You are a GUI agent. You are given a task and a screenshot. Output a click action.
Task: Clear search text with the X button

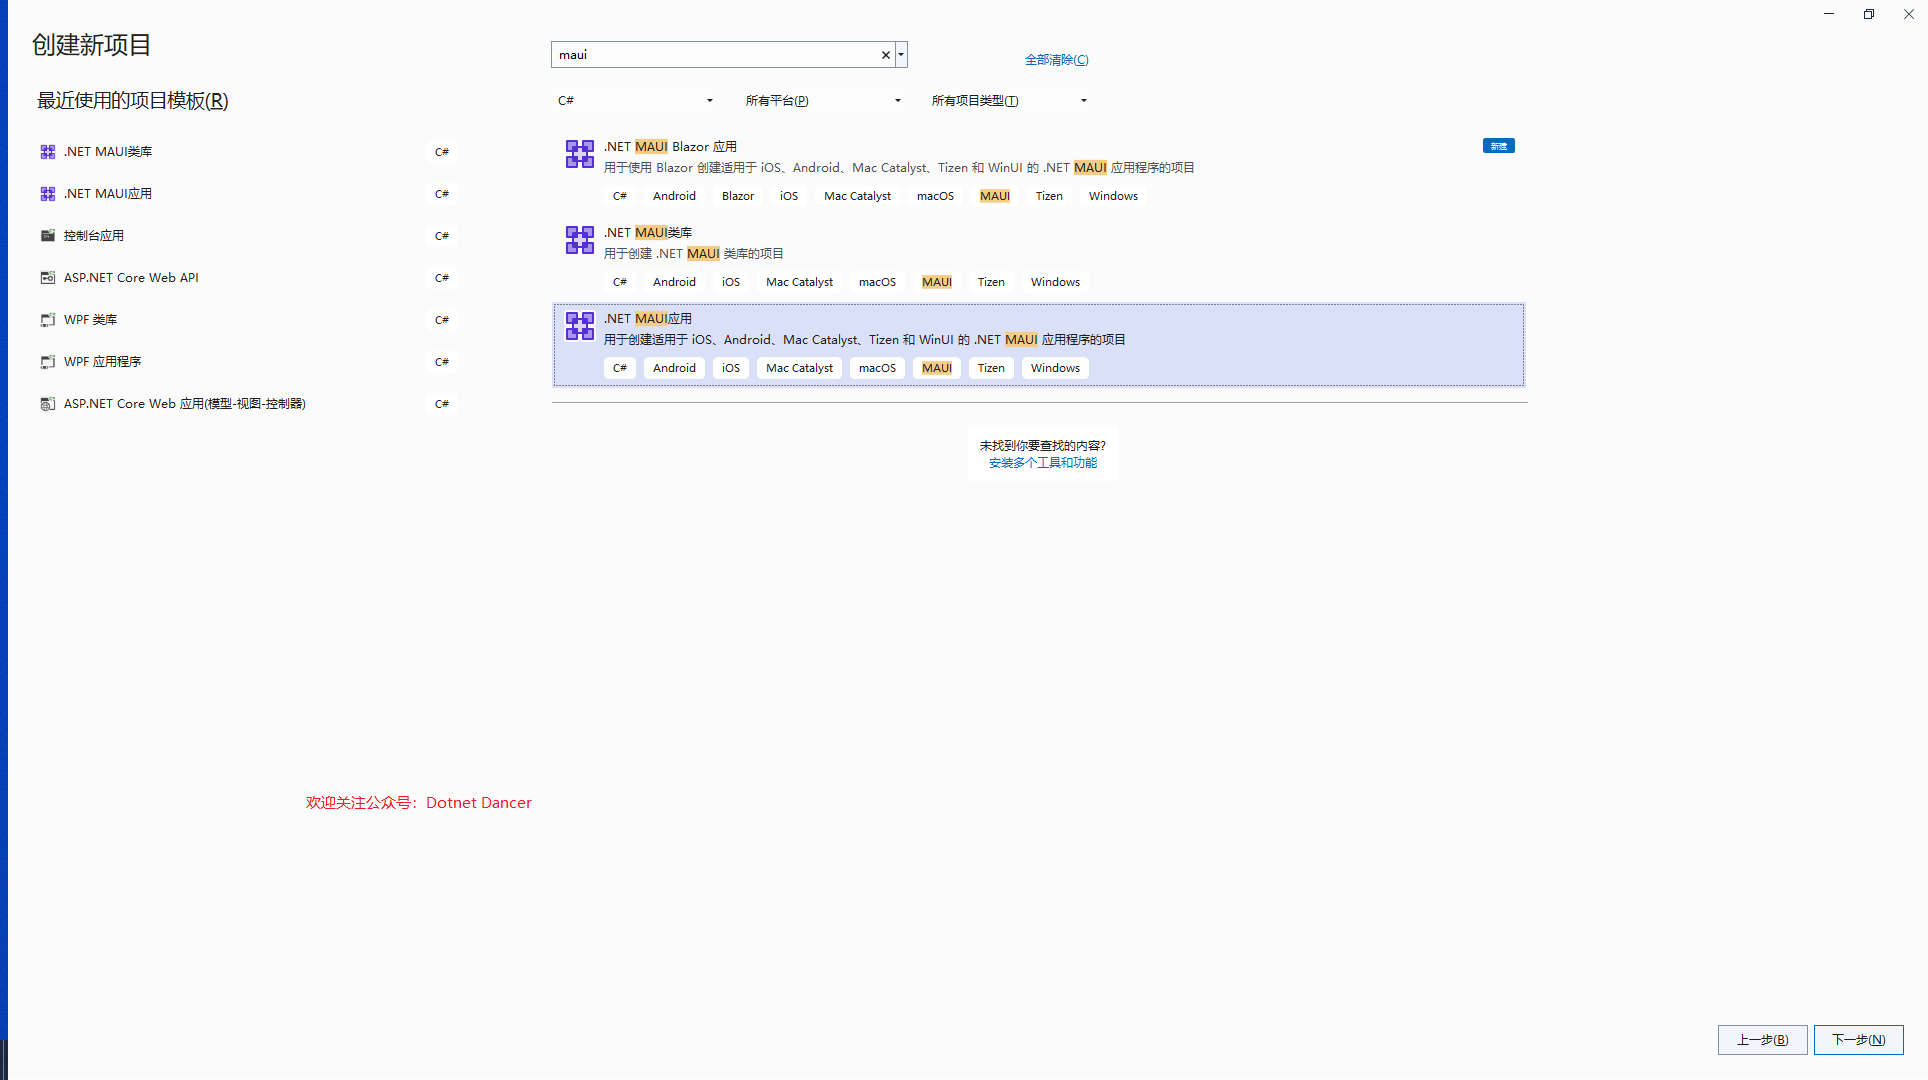pos(885,55)
